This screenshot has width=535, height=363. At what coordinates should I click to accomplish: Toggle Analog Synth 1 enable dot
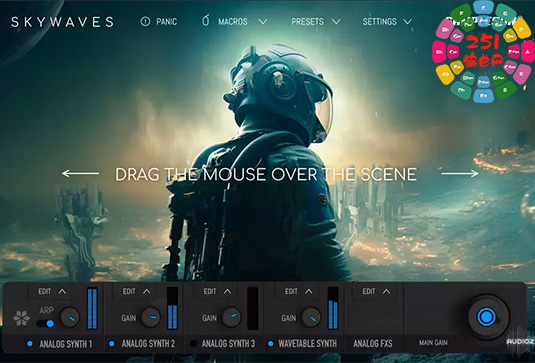[x=30, y=344]
